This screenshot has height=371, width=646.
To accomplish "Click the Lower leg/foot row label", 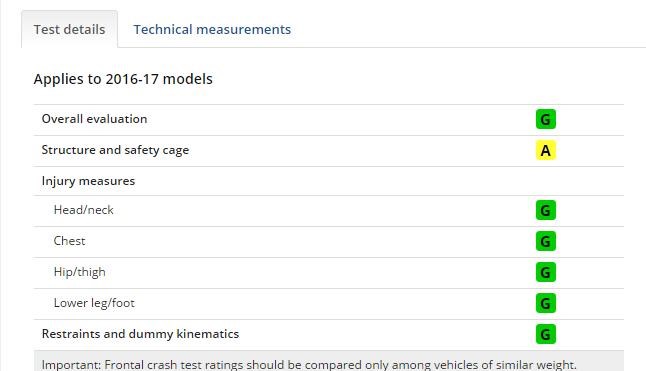I will pos(94,303).
